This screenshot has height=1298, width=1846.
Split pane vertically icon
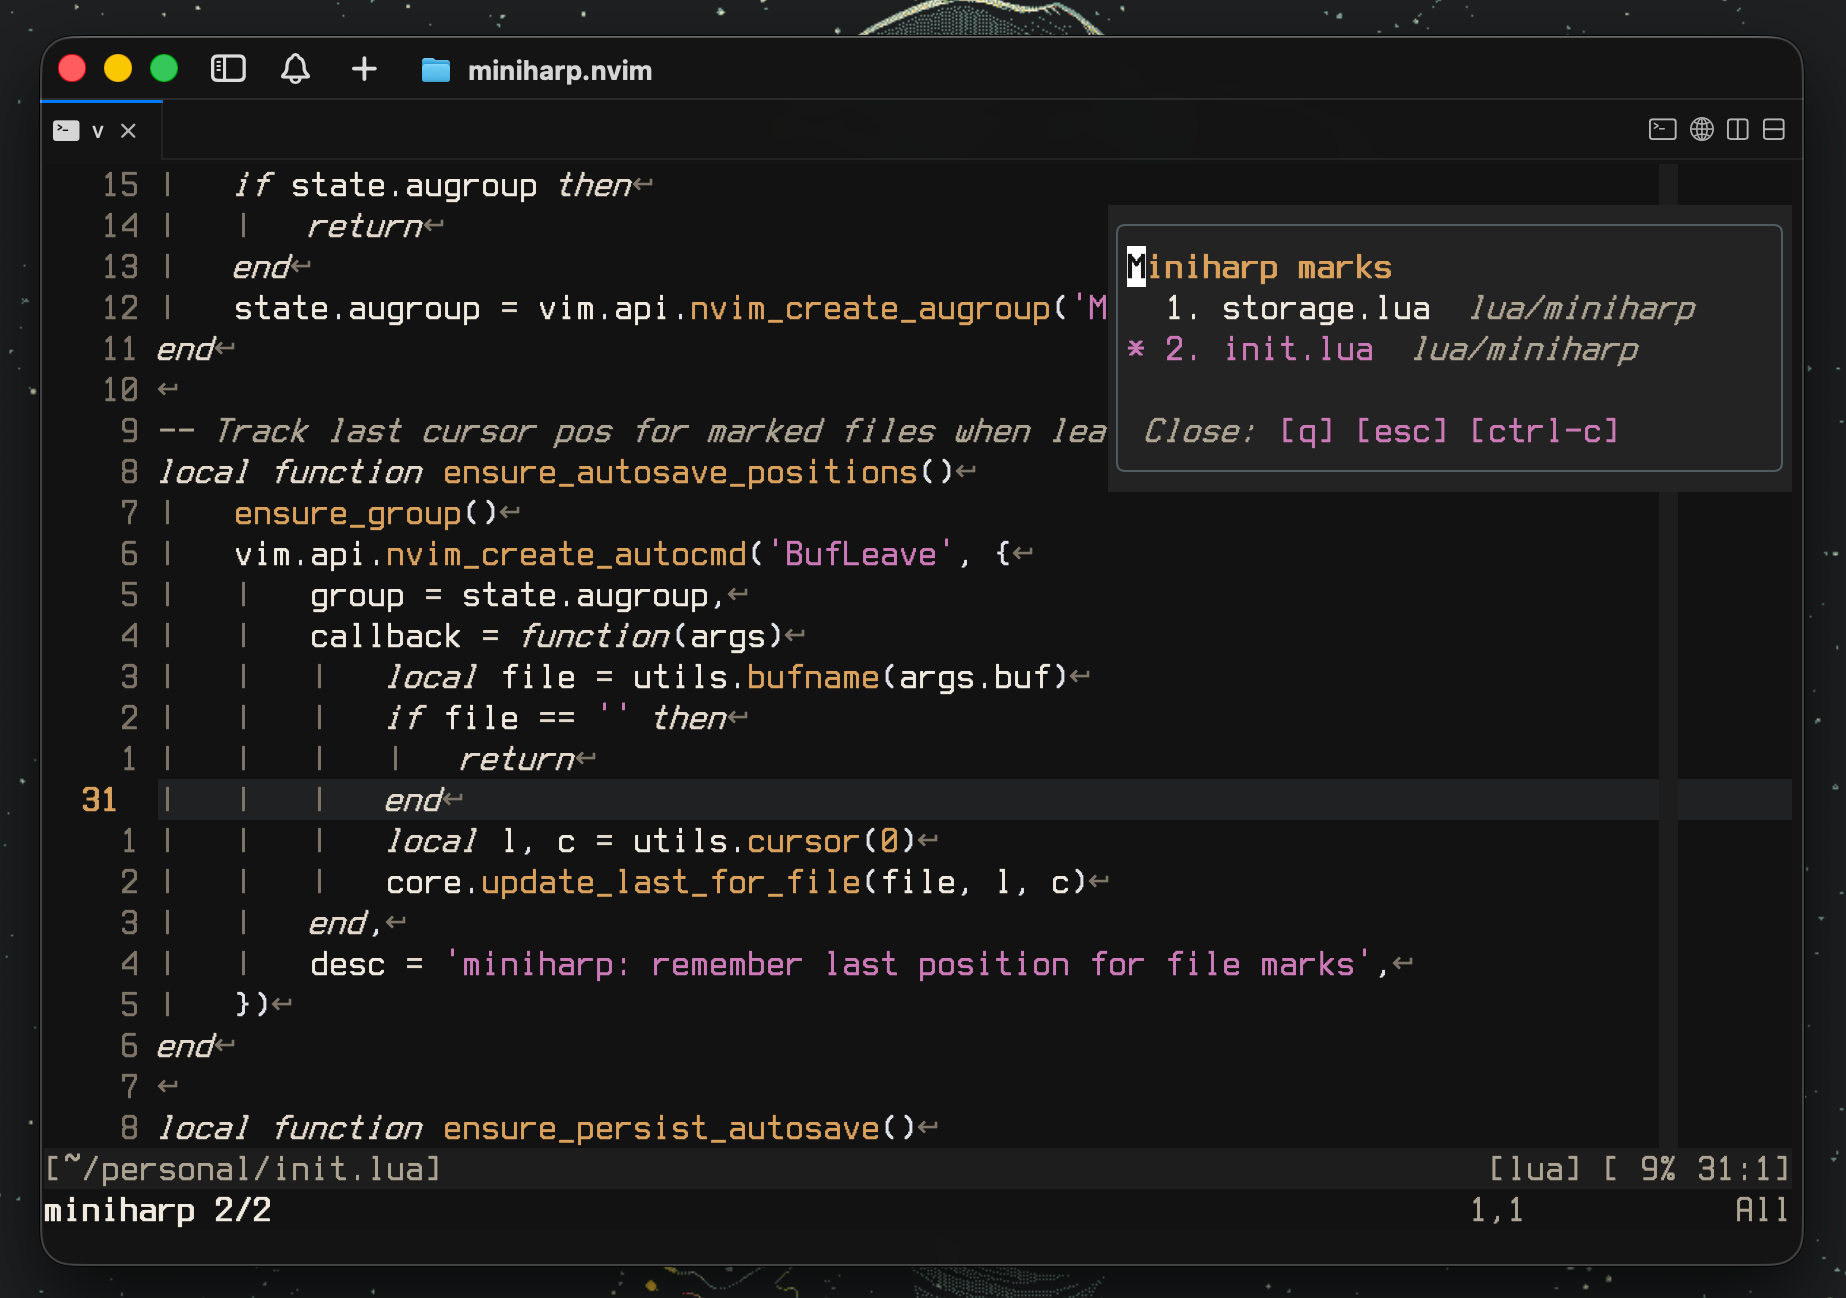click(1738, 129)
